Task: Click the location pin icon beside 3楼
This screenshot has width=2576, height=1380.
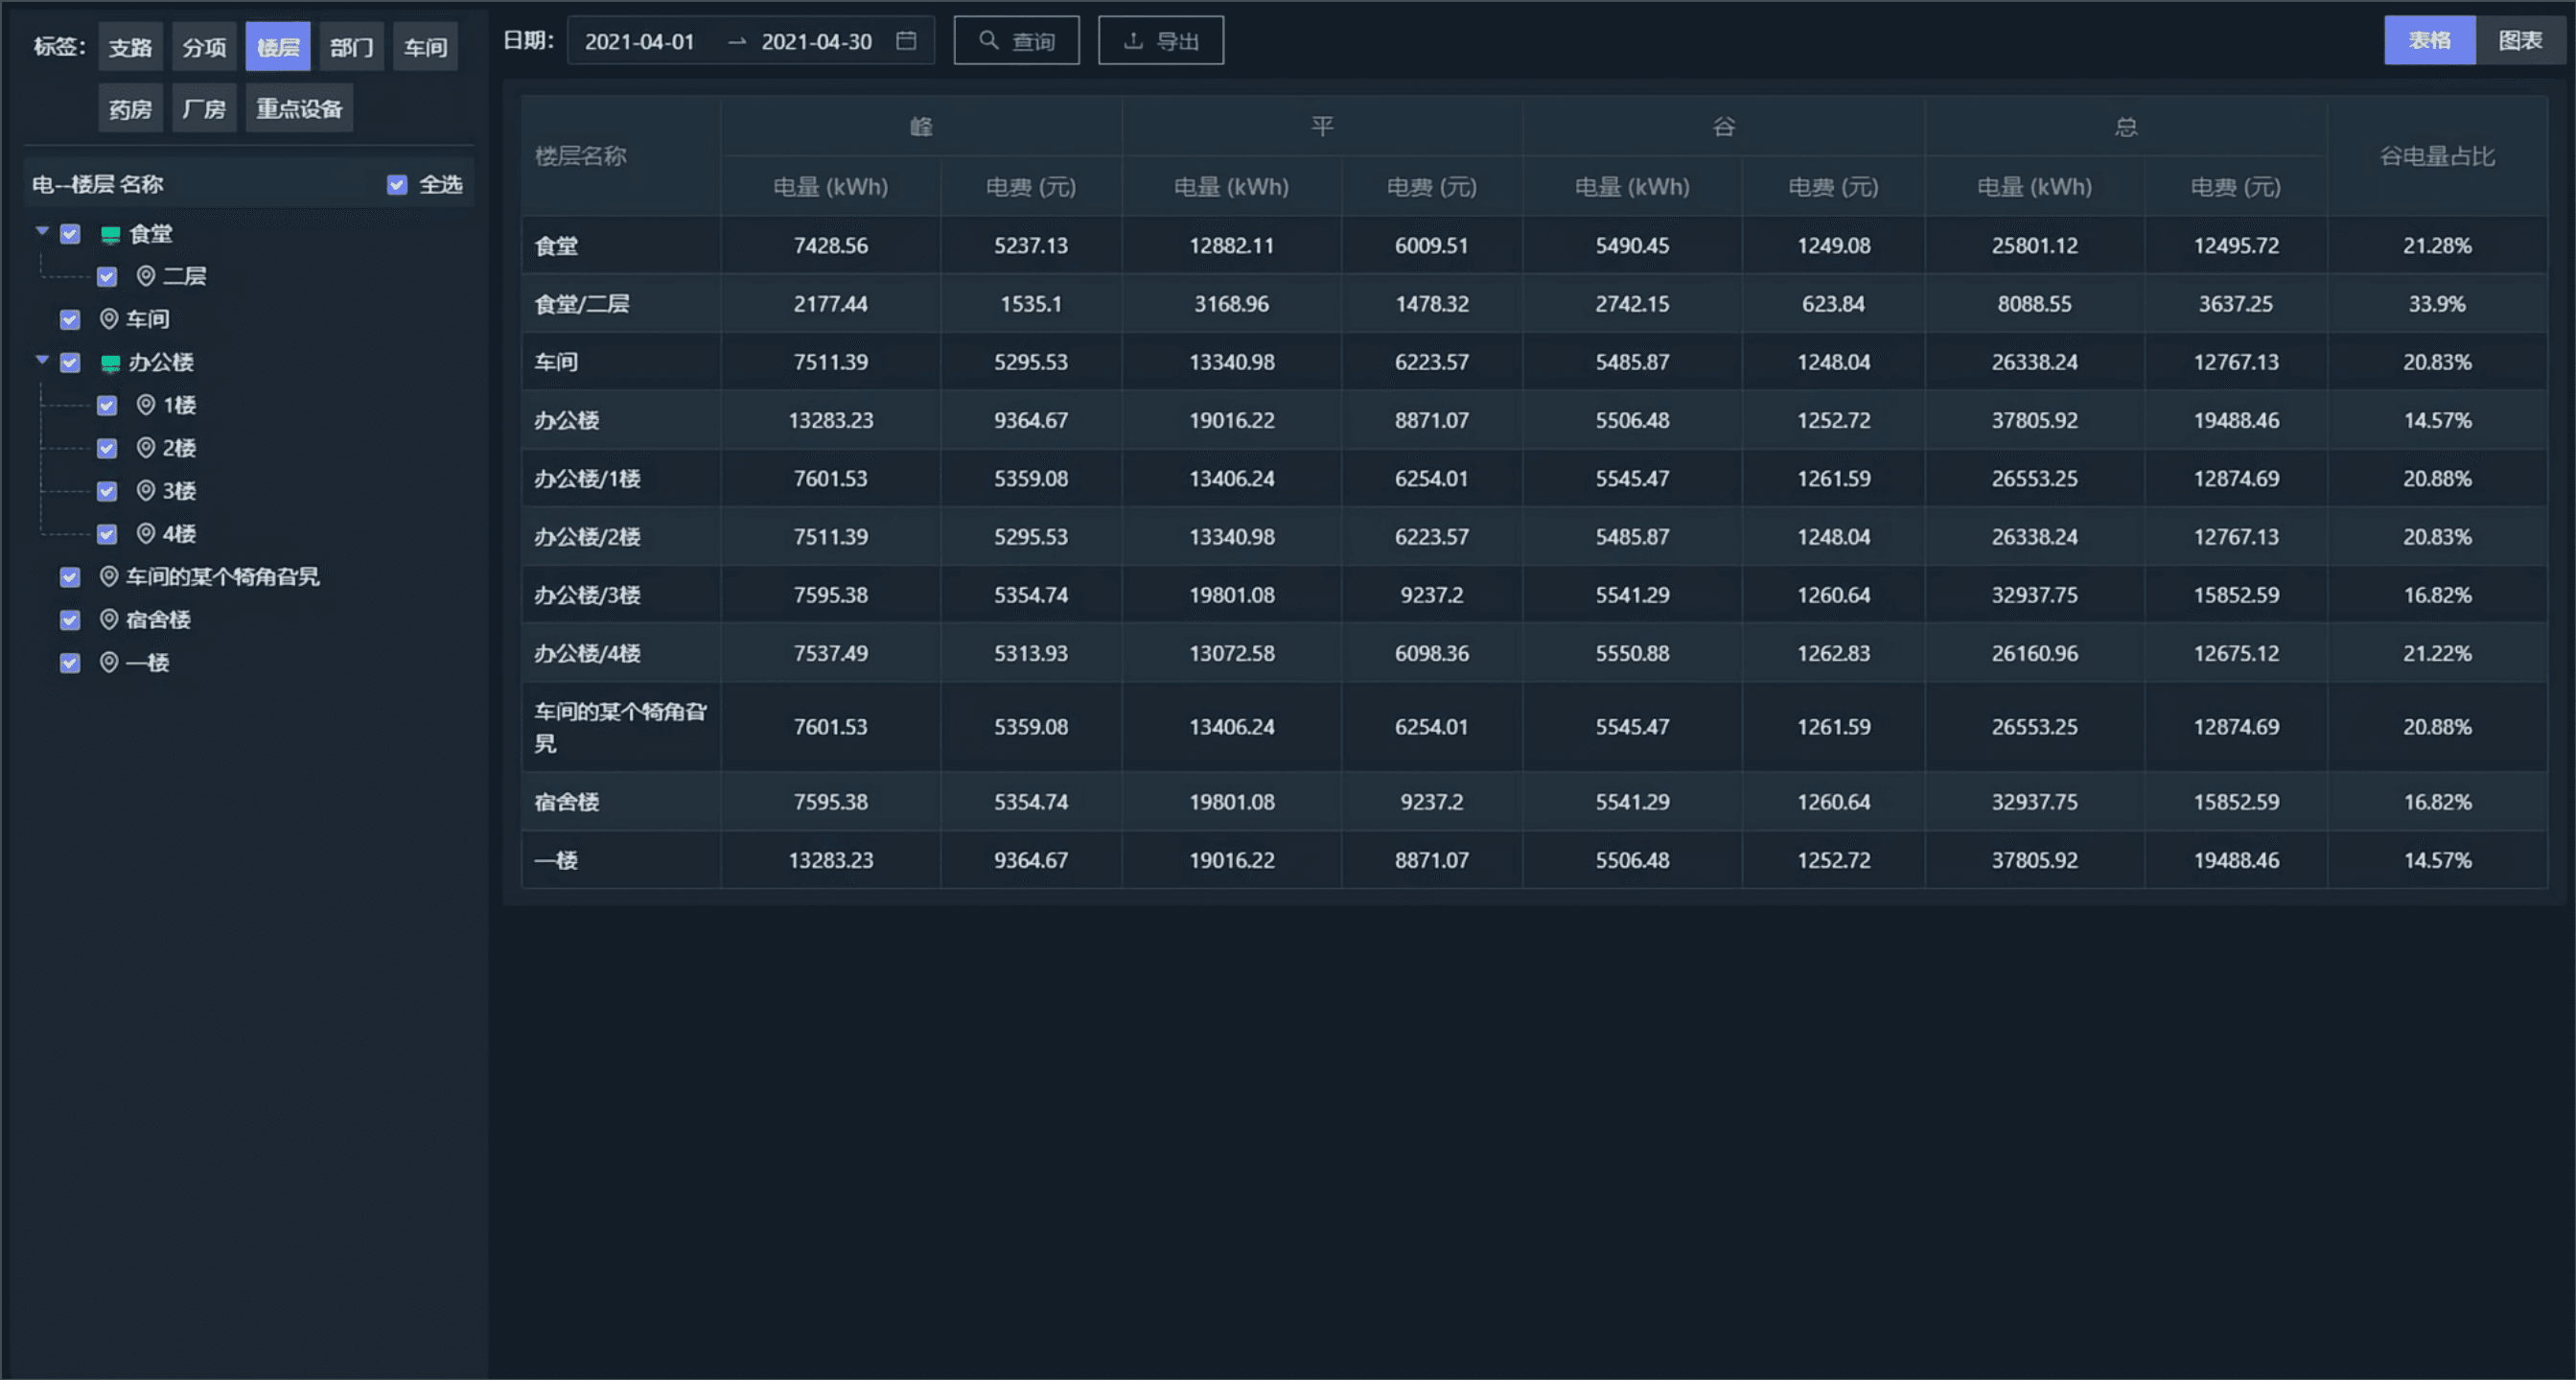Action: click(x=146, y=491)
